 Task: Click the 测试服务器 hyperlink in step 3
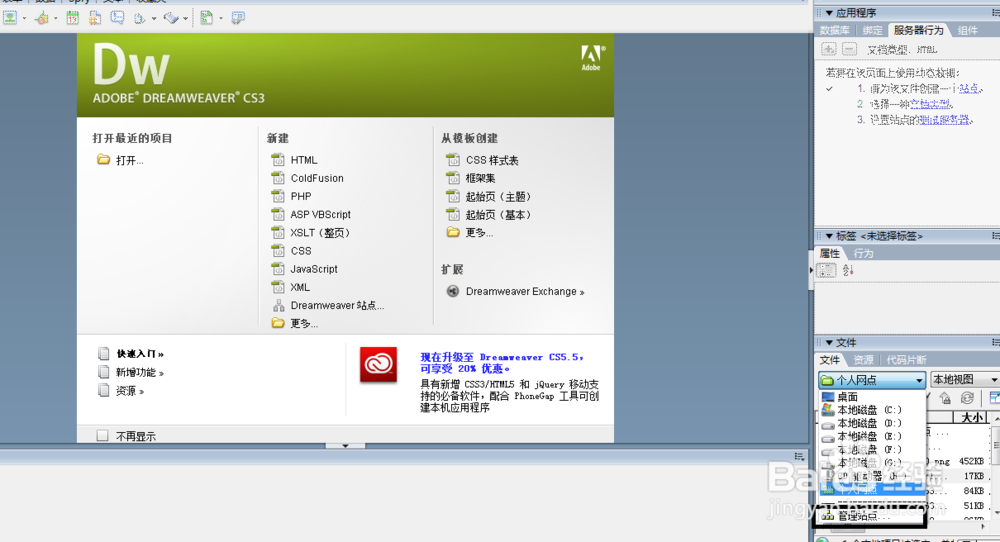(945, 119)
